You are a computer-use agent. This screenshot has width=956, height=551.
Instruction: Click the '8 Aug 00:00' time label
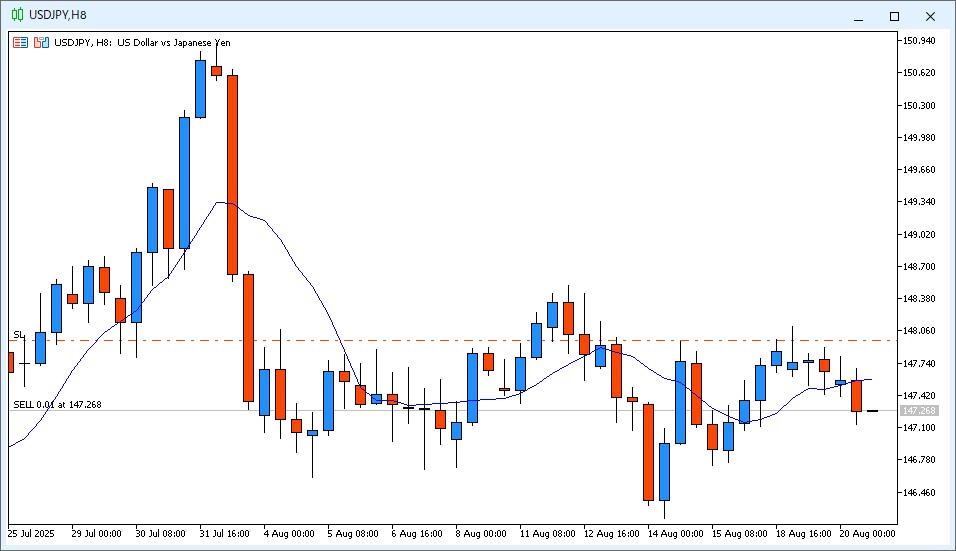481,534
